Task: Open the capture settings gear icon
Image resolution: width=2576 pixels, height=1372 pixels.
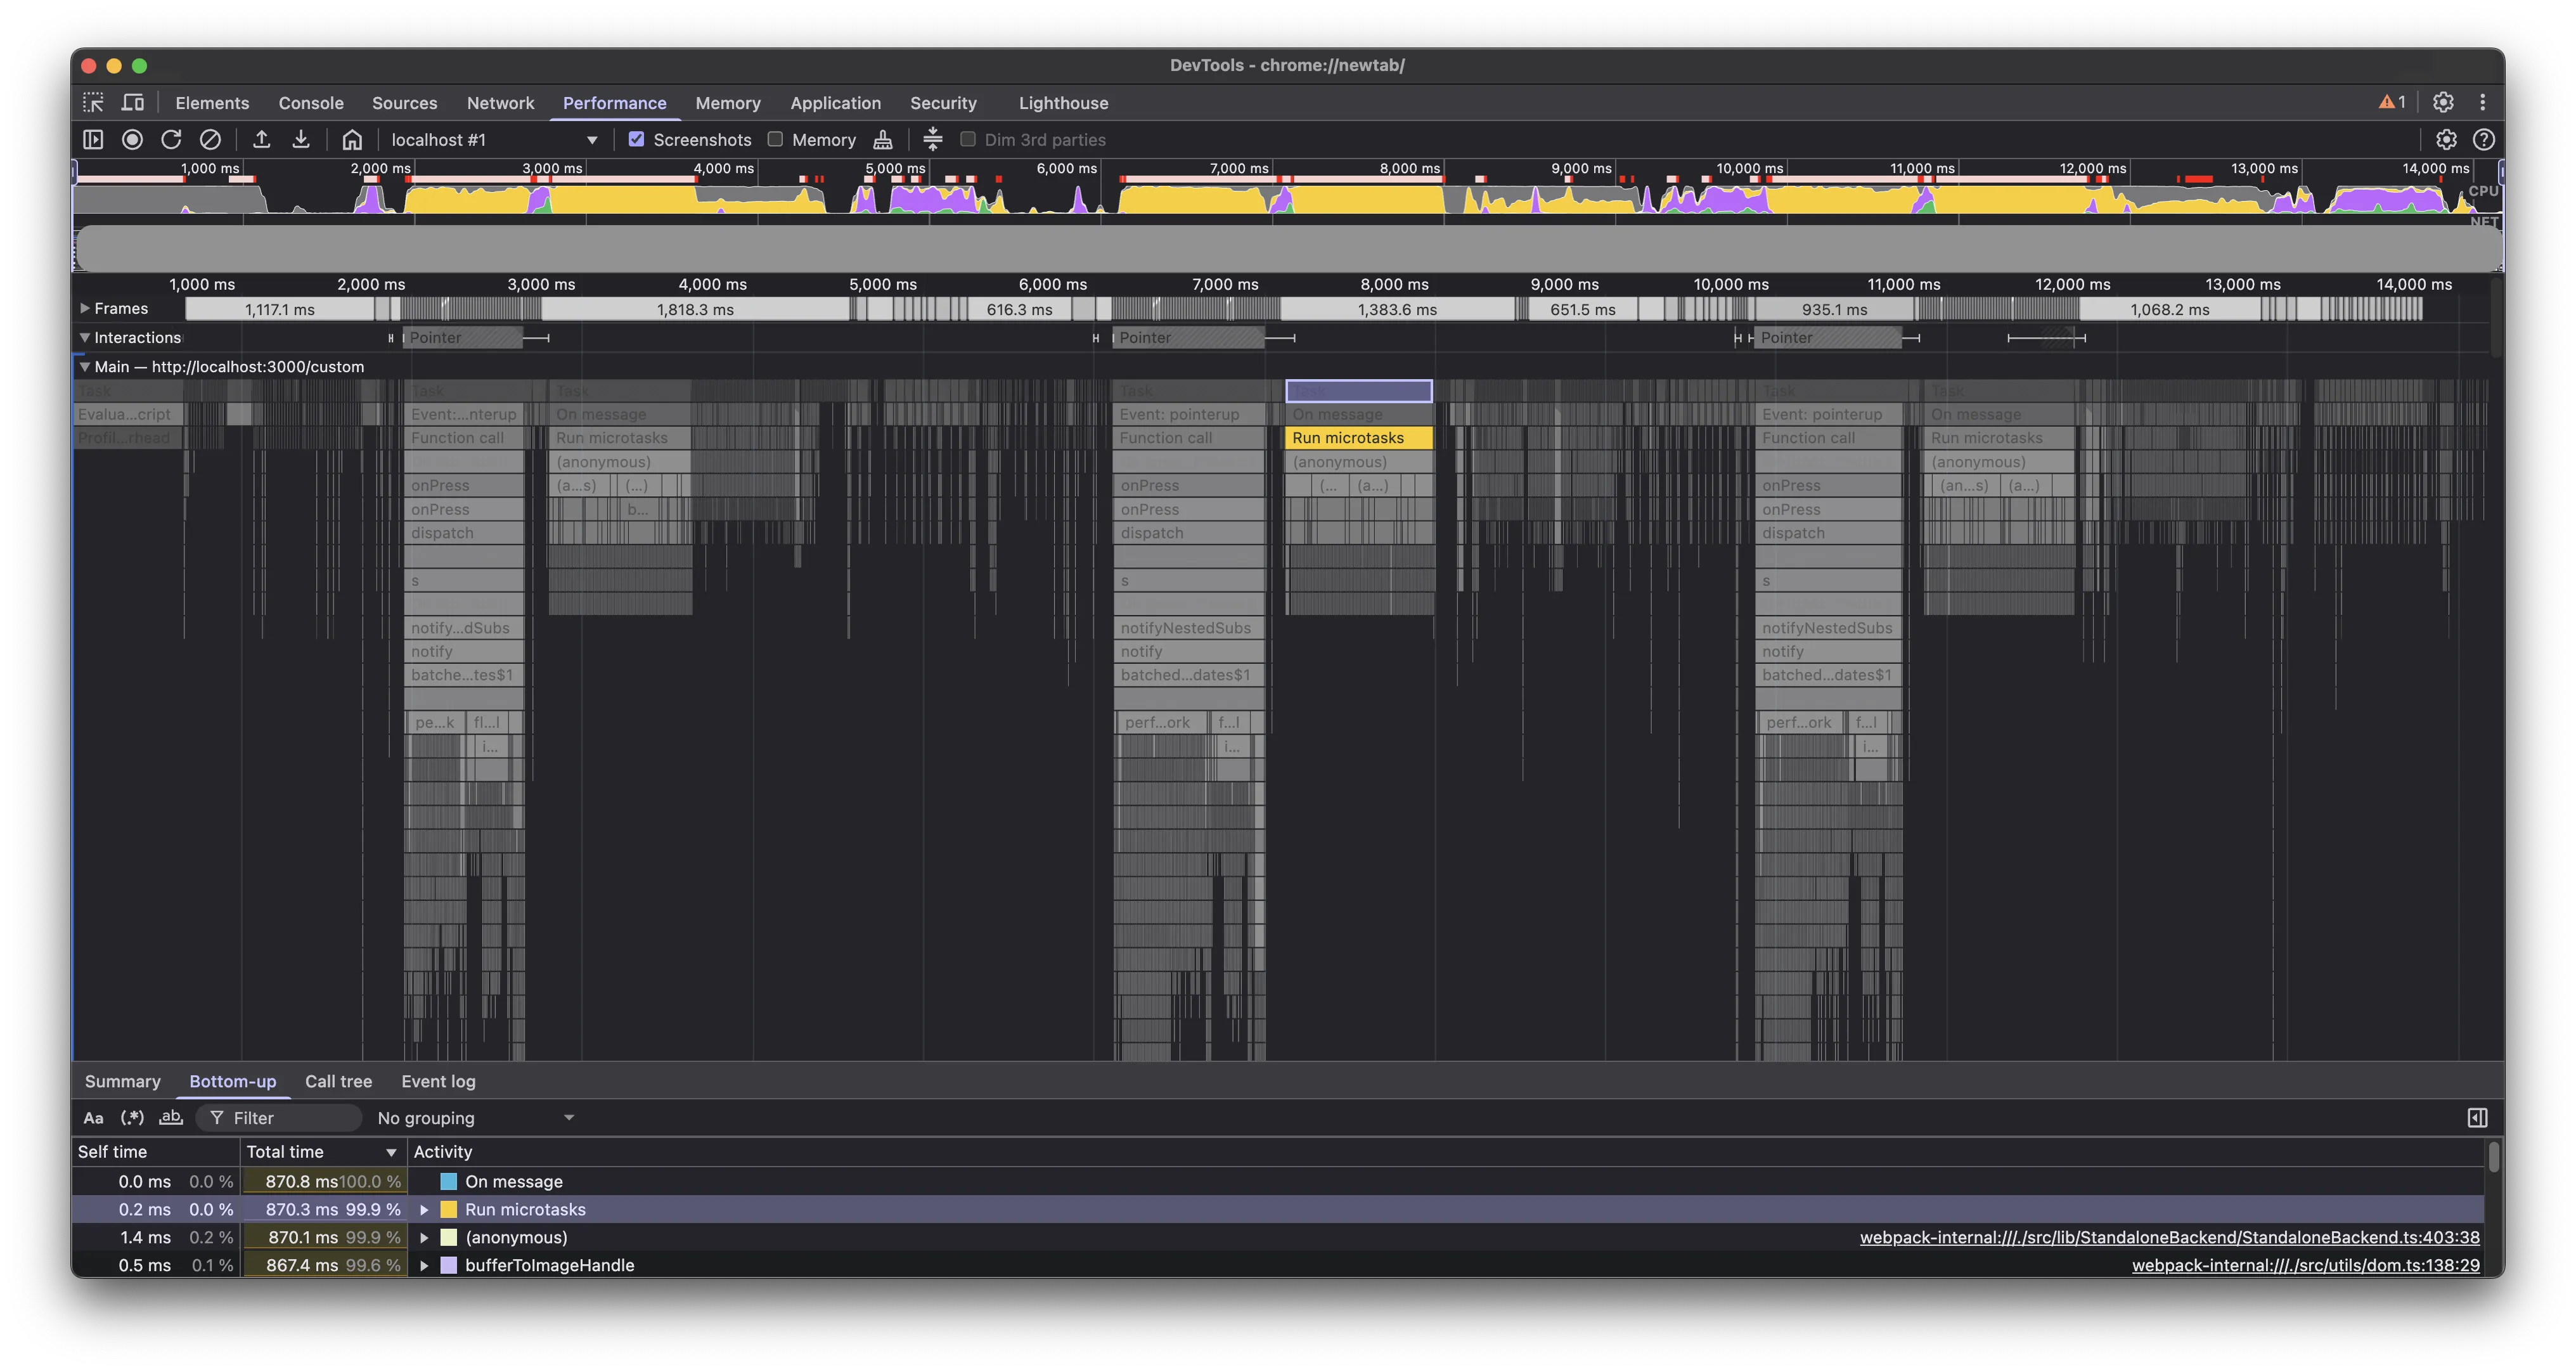Action: click(2445, 139)
